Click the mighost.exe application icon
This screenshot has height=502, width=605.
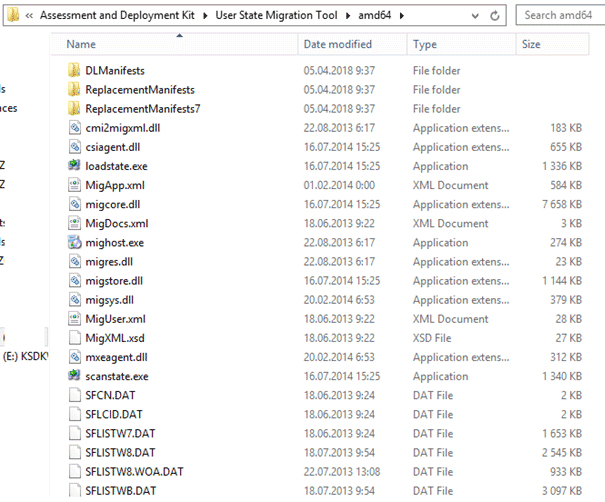pyautogui.click(x=74, y=242)
